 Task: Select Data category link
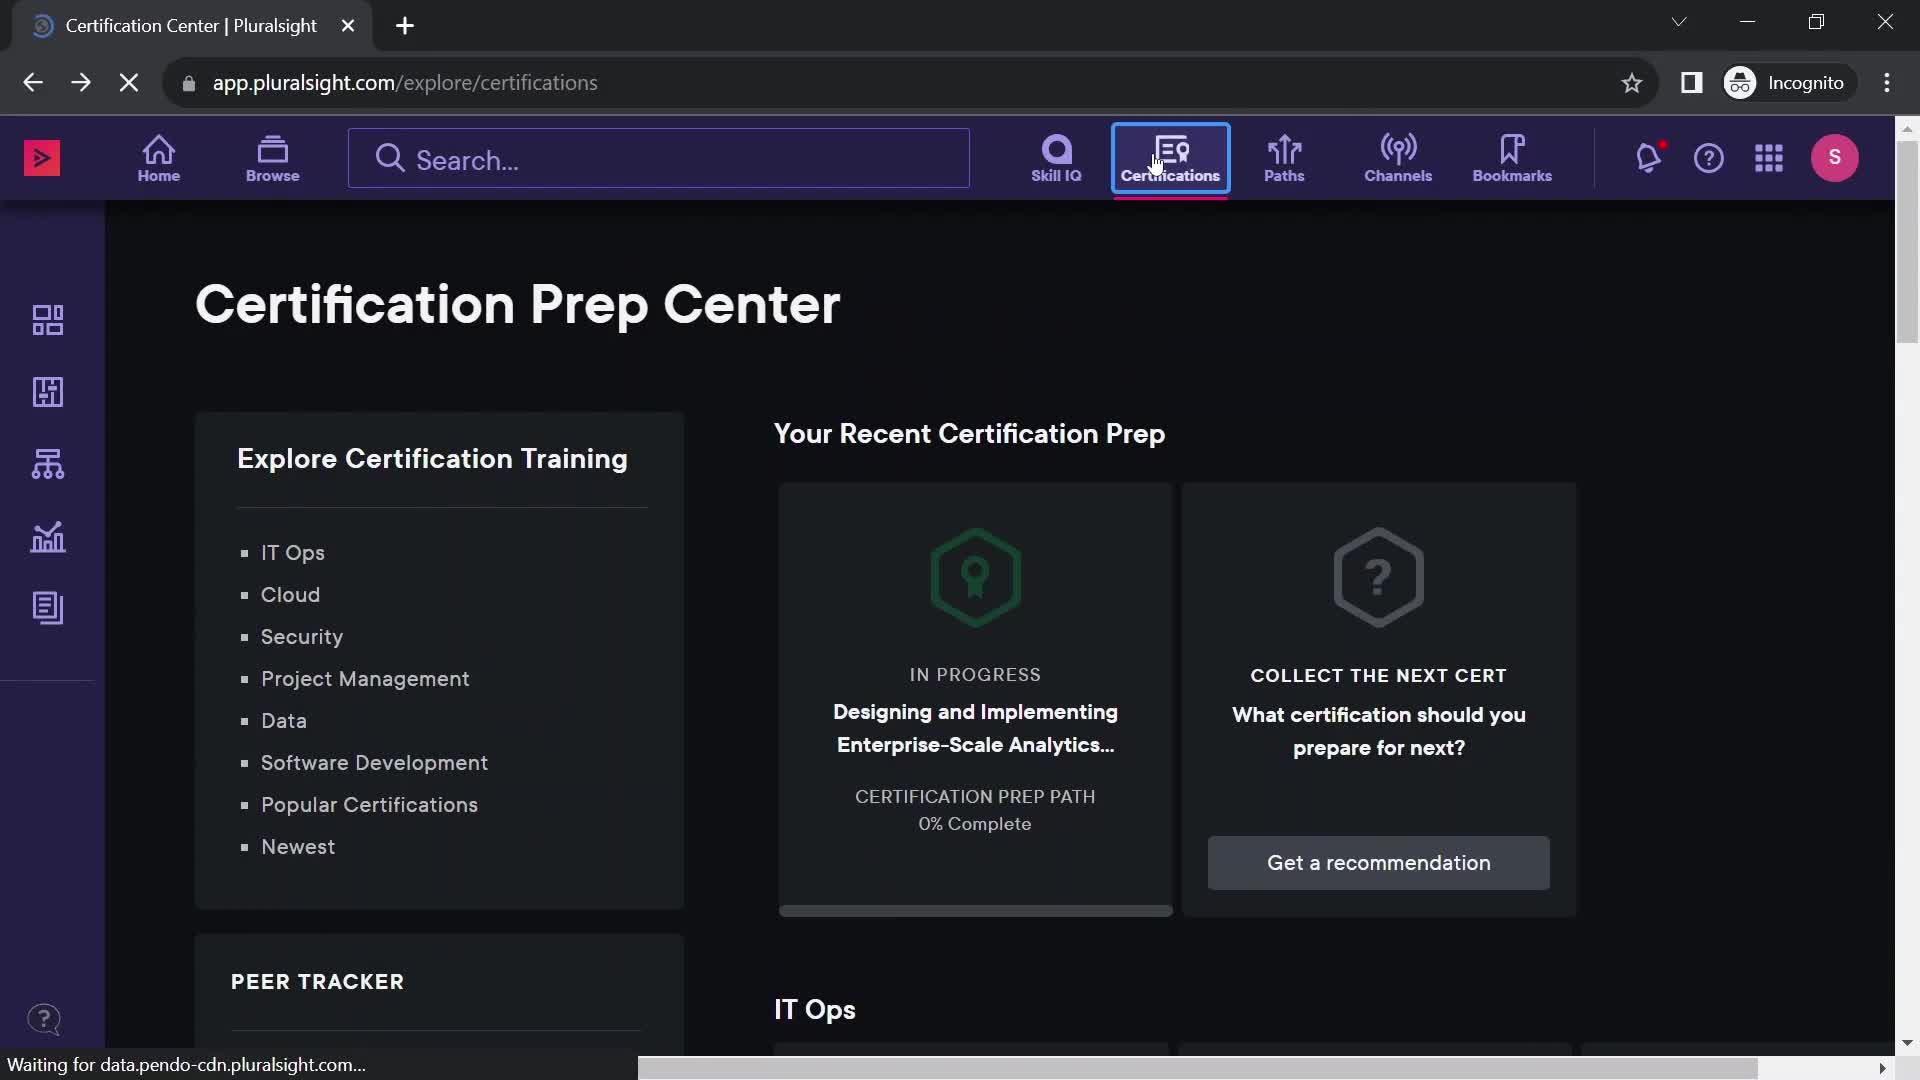284,721
